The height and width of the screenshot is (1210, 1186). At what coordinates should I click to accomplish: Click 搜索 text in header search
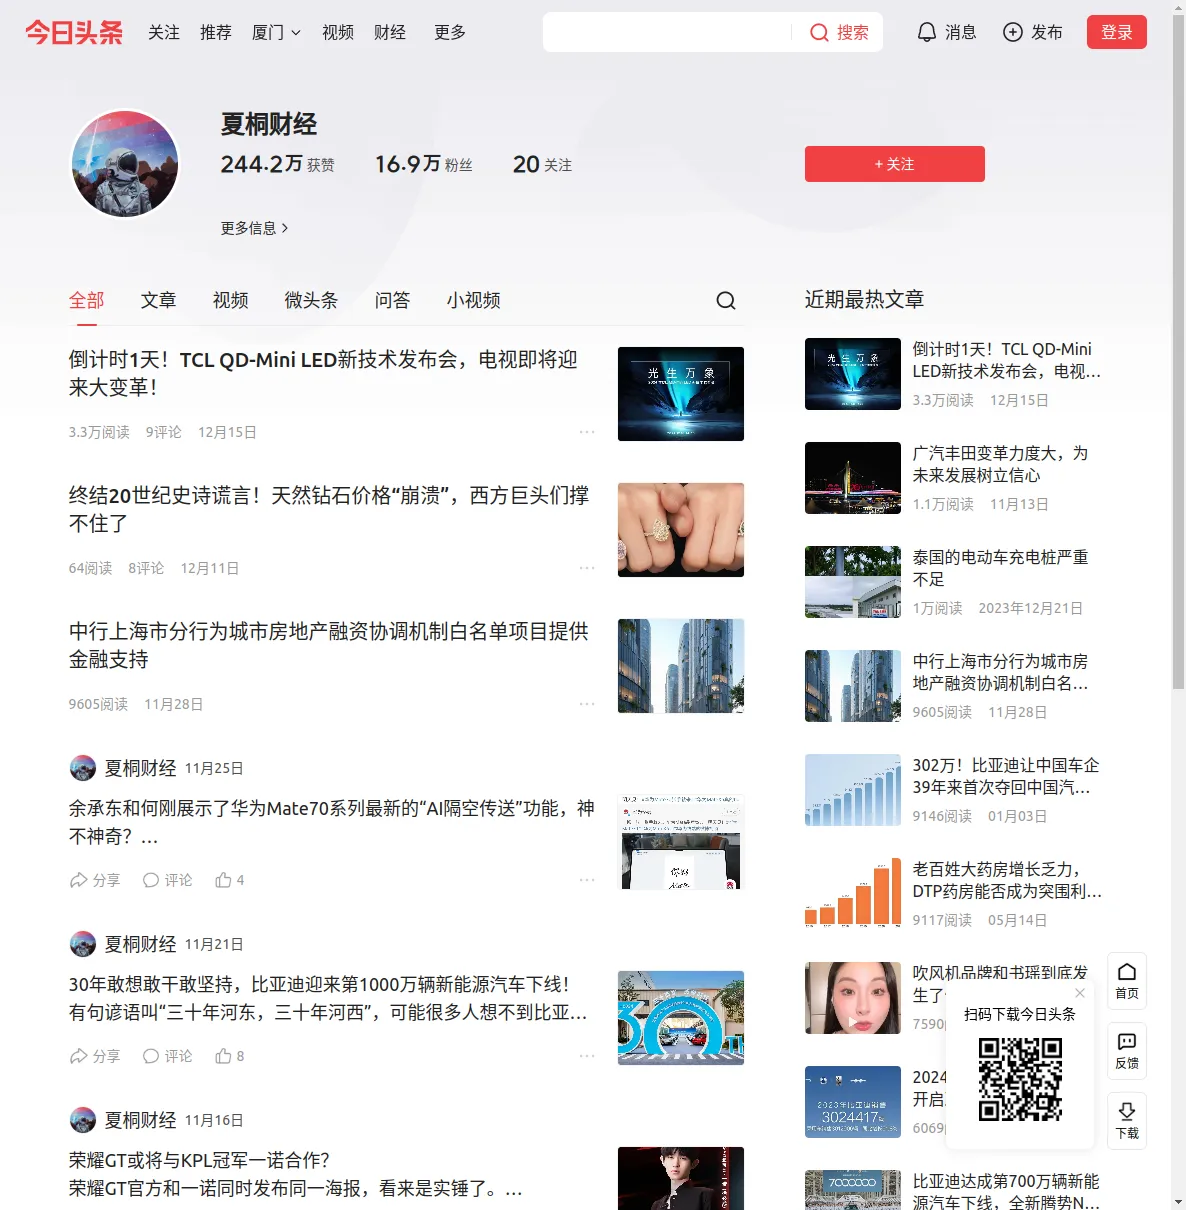coord(853,33)
